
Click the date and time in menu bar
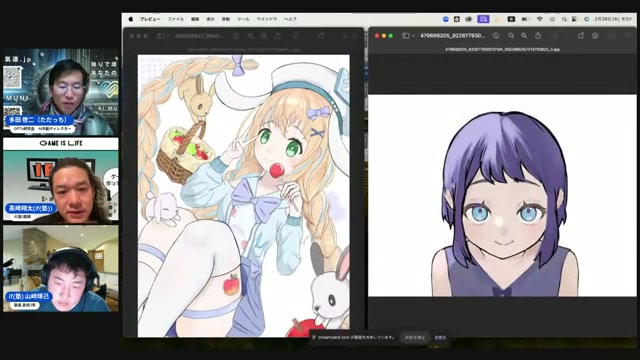(613, 19)
